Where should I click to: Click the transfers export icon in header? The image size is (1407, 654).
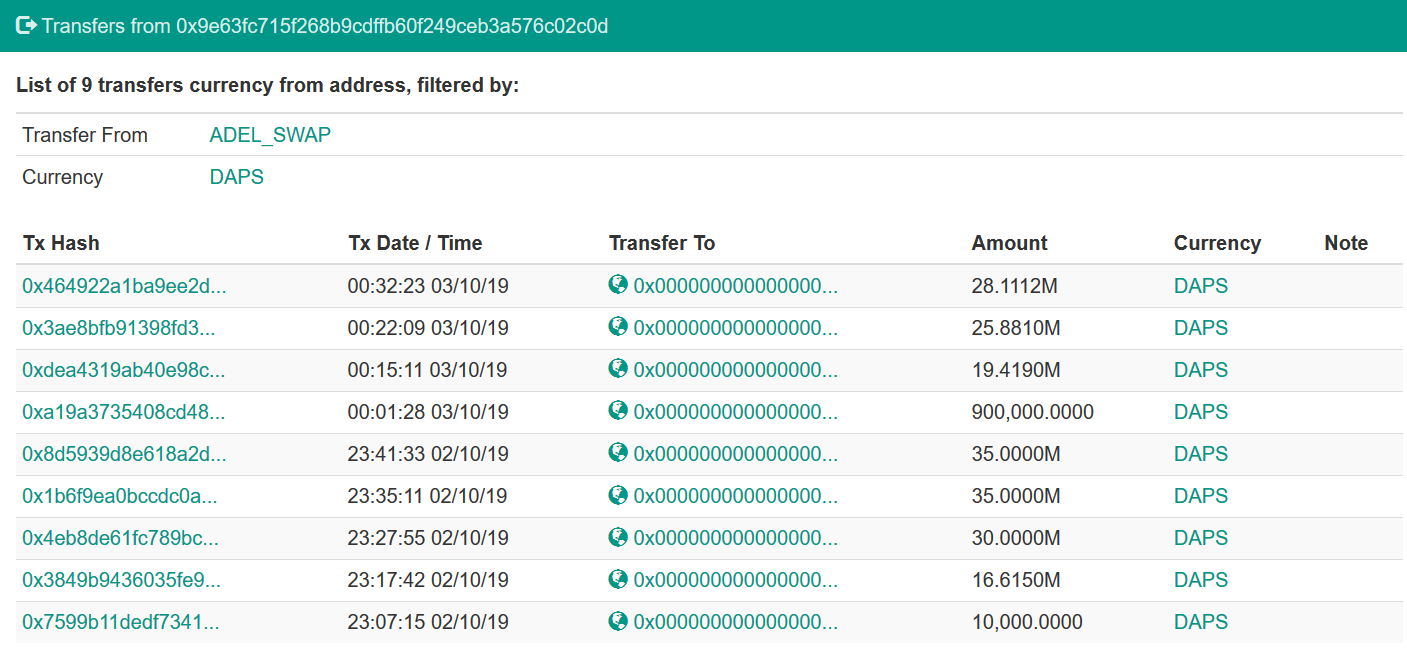(27, 25)
